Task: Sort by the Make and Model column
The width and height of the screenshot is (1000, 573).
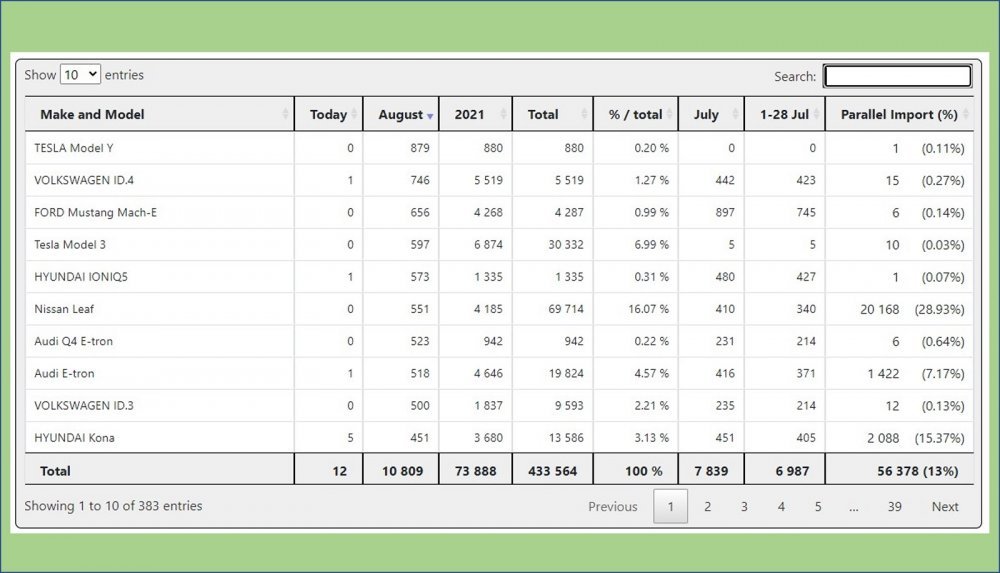Action: click(159, 114)
